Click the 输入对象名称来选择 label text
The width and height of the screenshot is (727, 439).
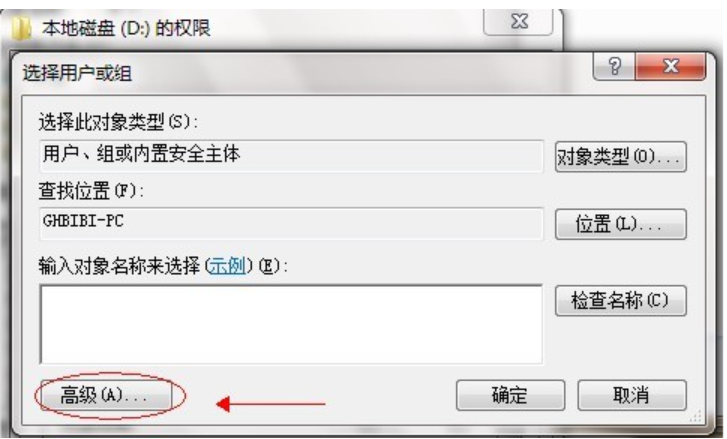[119, 266]
